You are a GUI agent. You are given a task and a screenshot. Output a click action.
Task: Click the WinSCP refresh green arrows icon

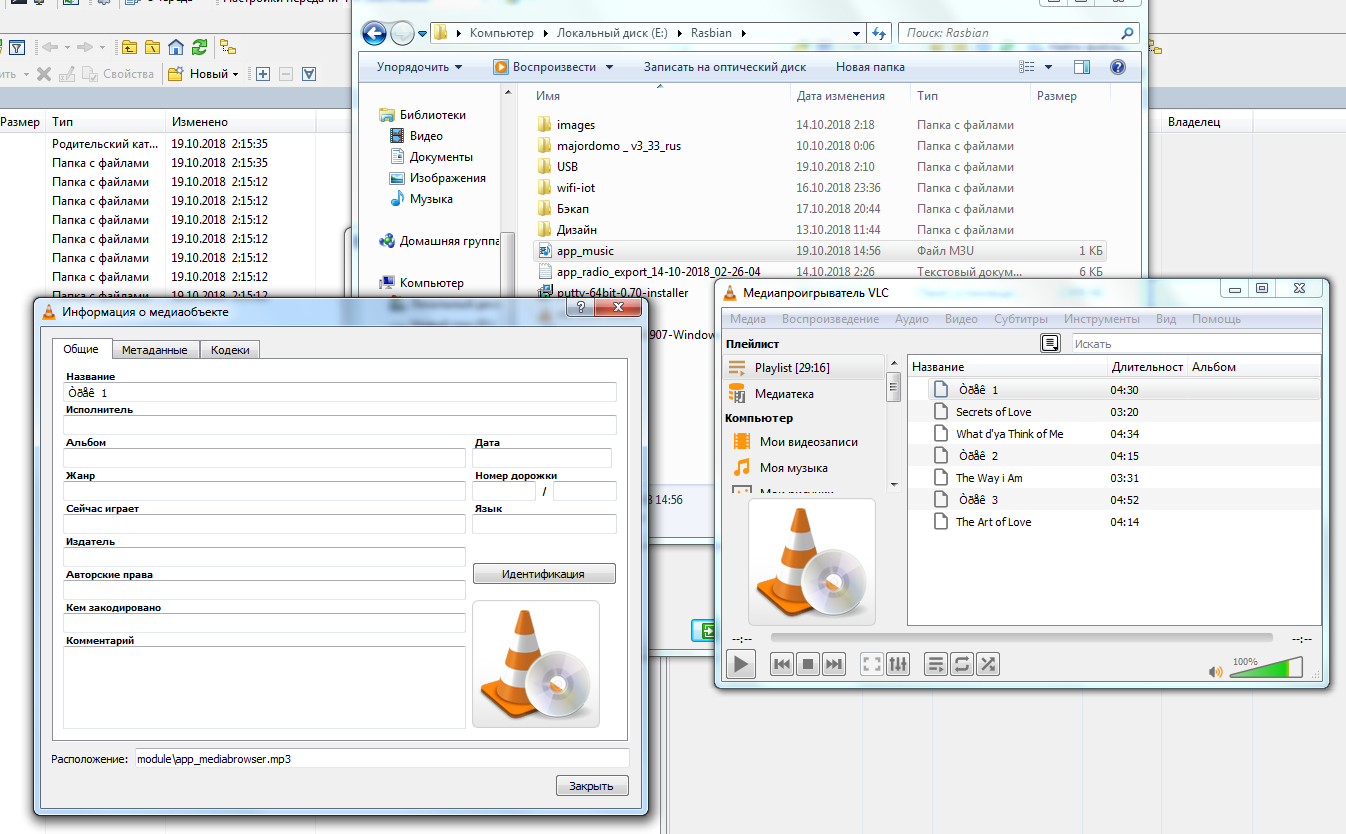coord(200,47)
